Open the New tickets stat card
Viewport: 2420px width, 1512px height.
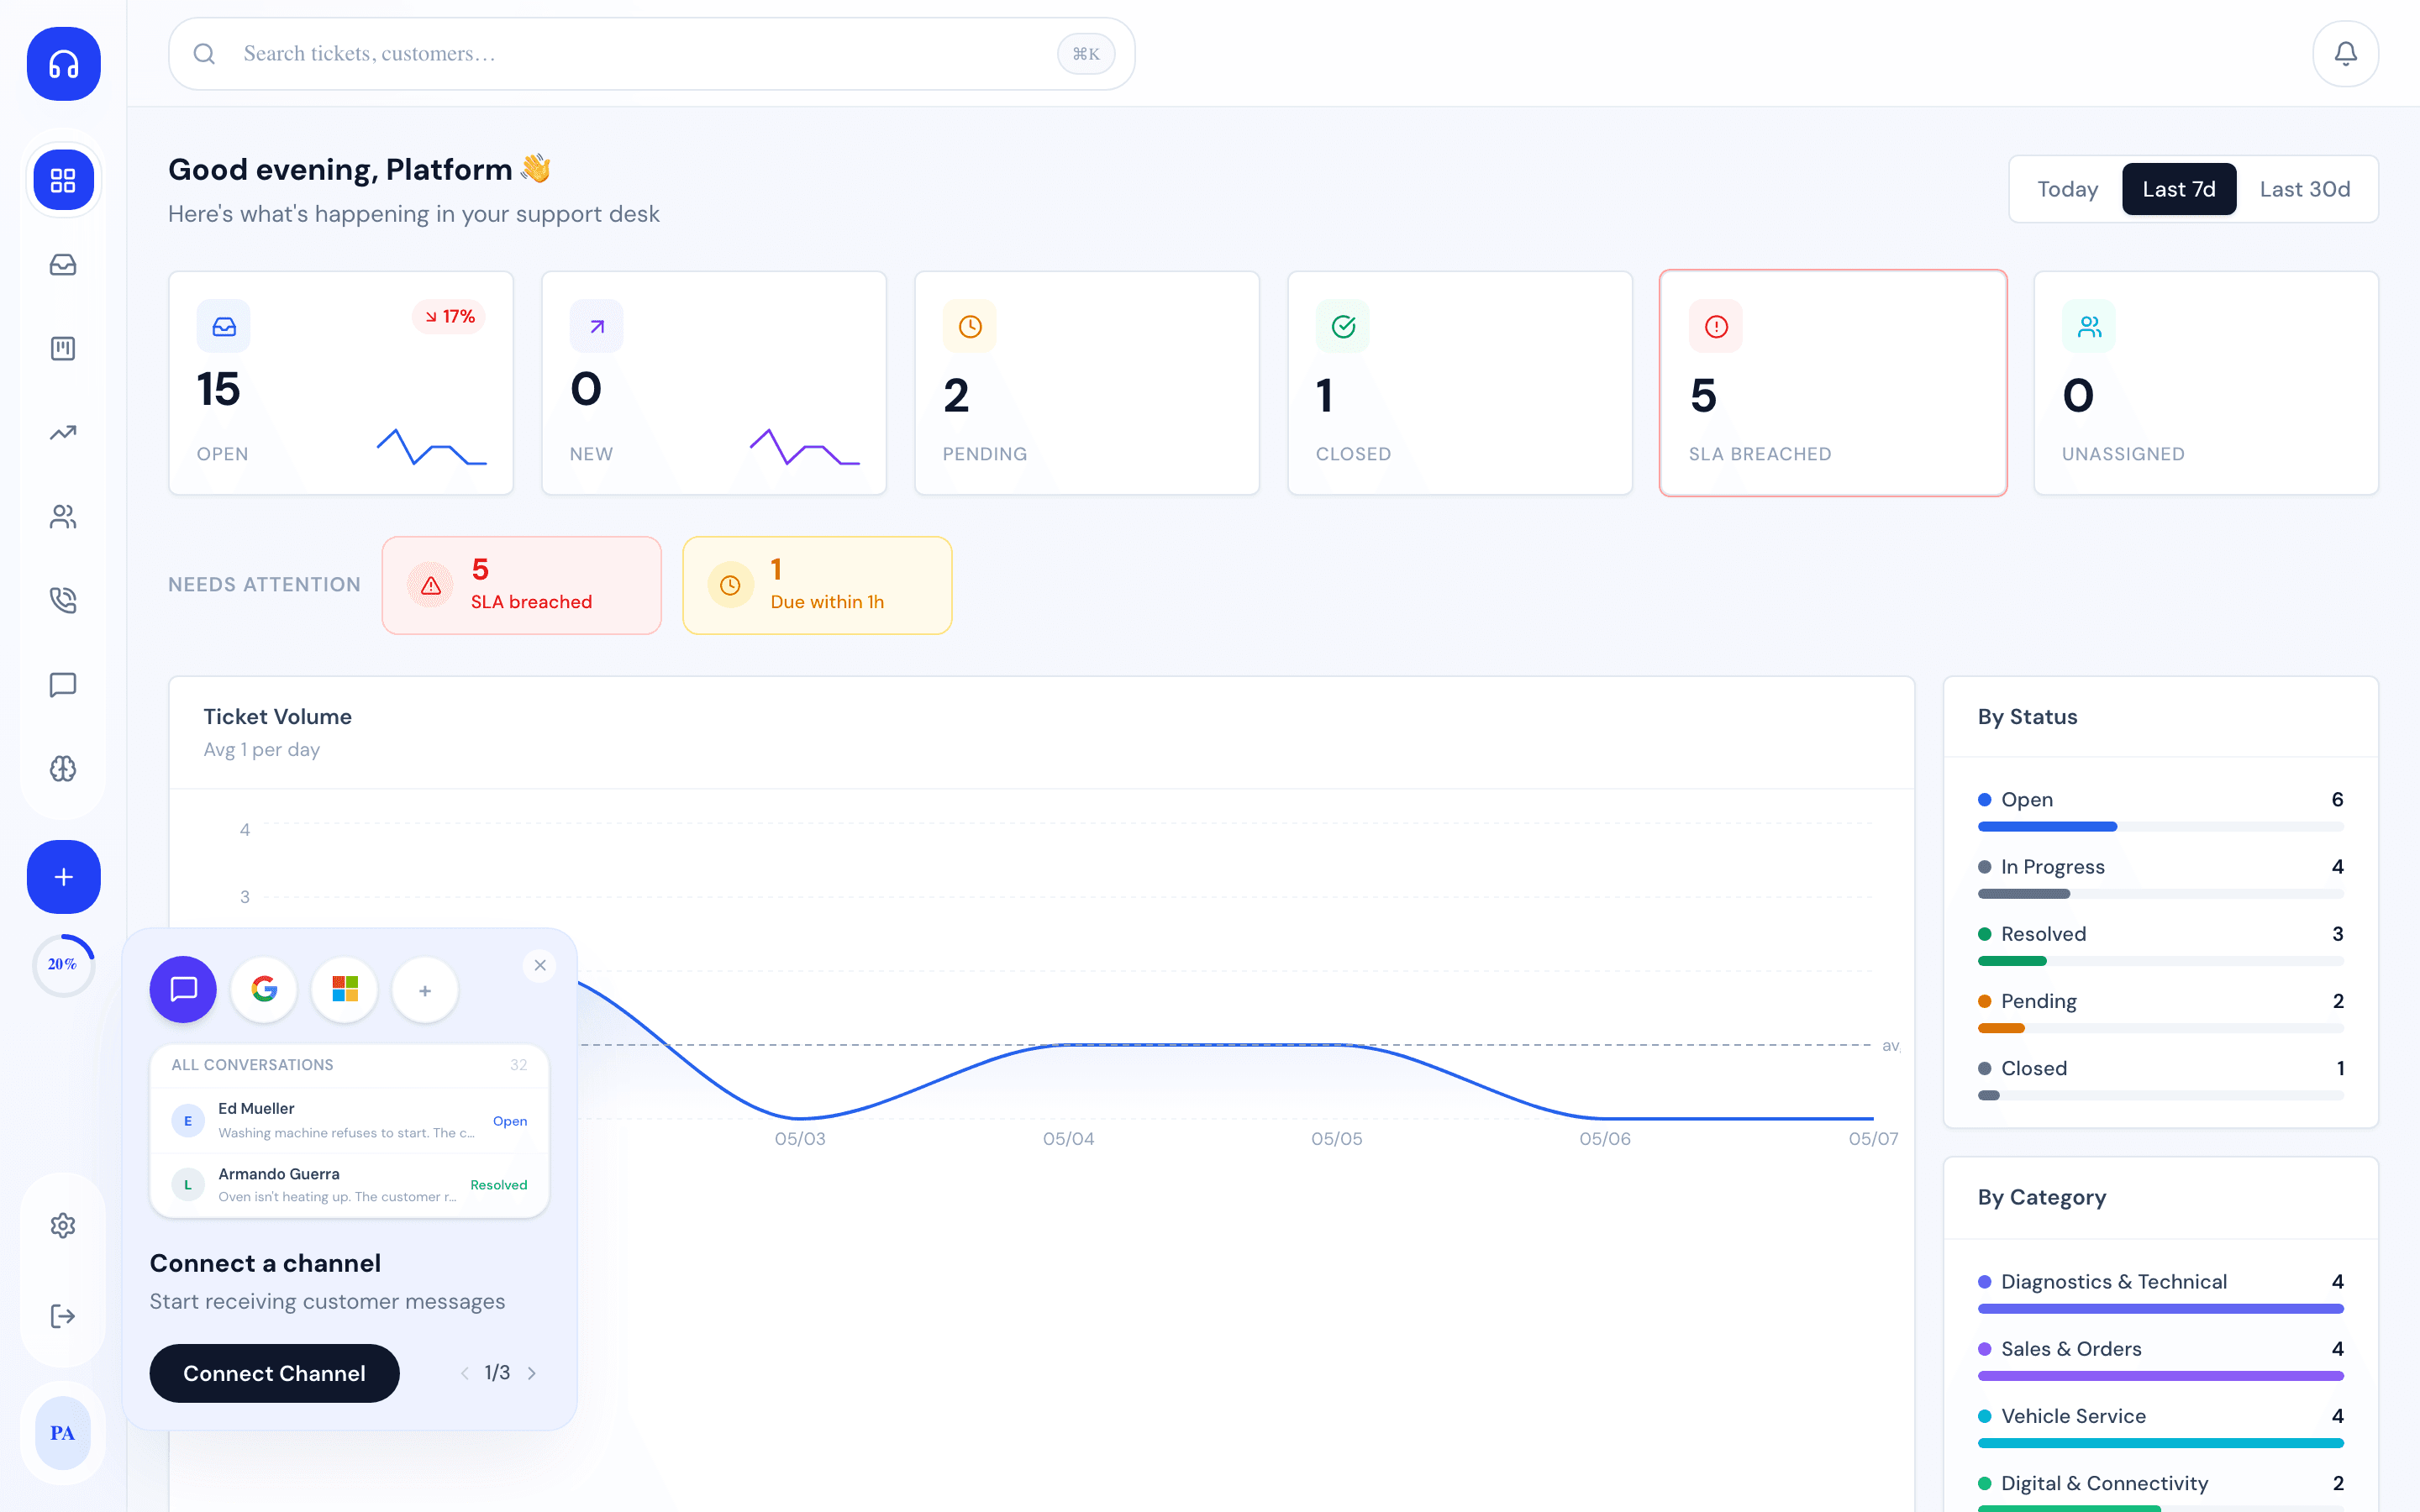(714, 383)
